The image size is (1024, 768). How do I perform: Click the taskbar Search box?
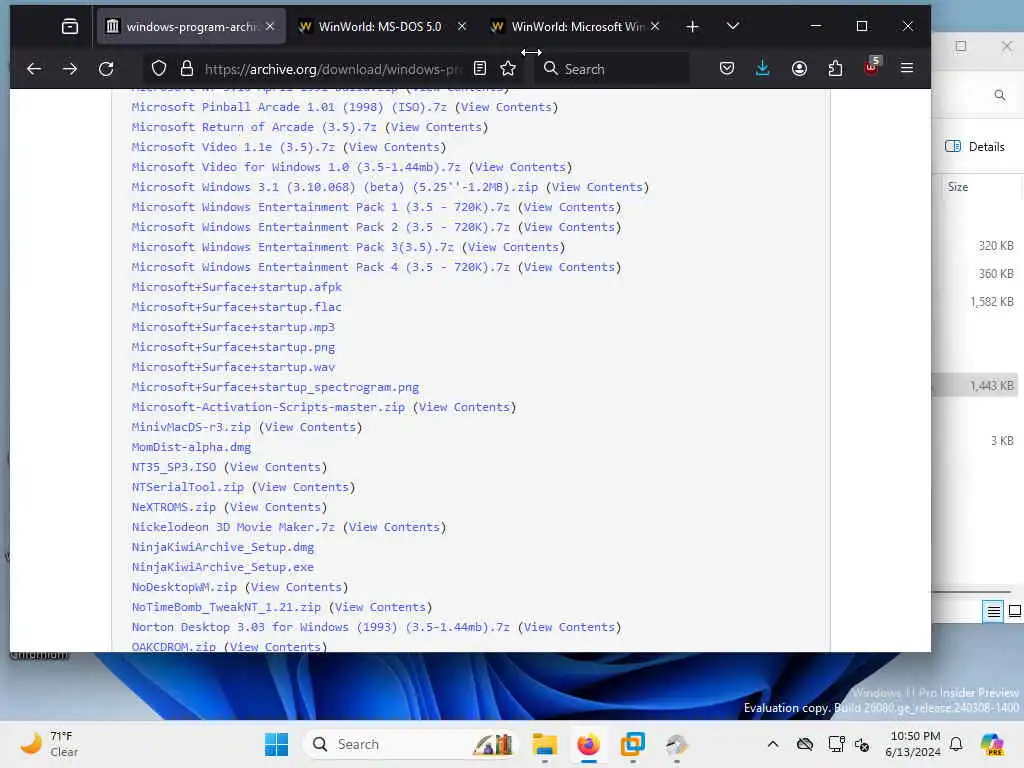click(410, 744)
